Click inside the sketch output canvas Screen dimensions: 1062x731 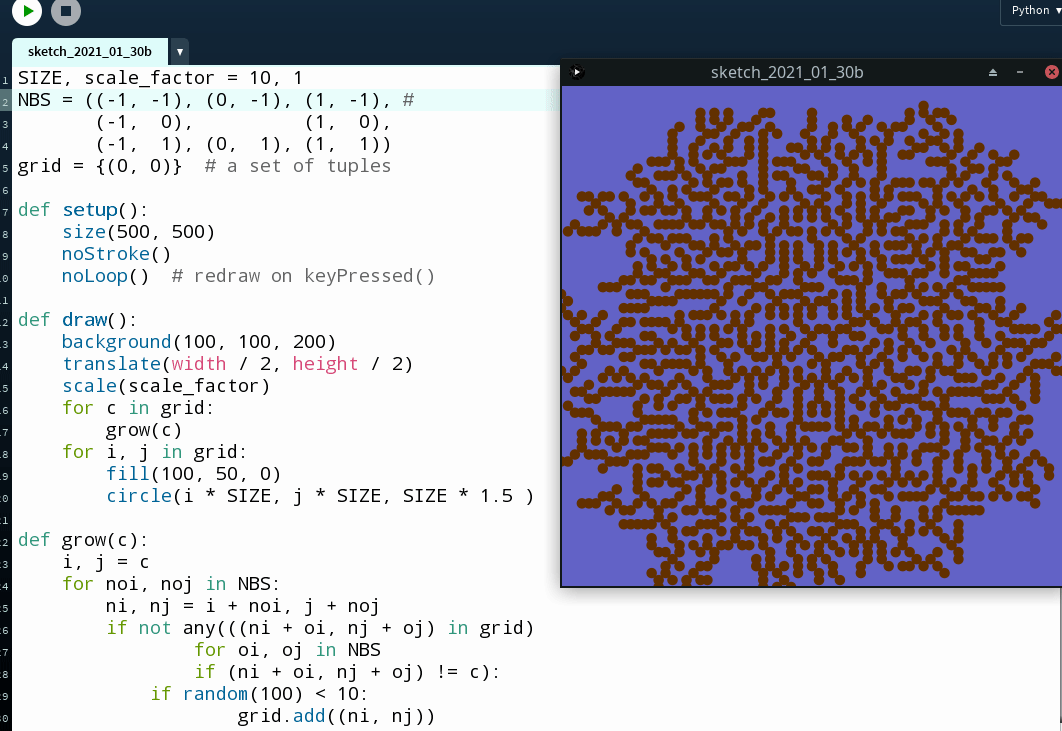click(811, 336)
